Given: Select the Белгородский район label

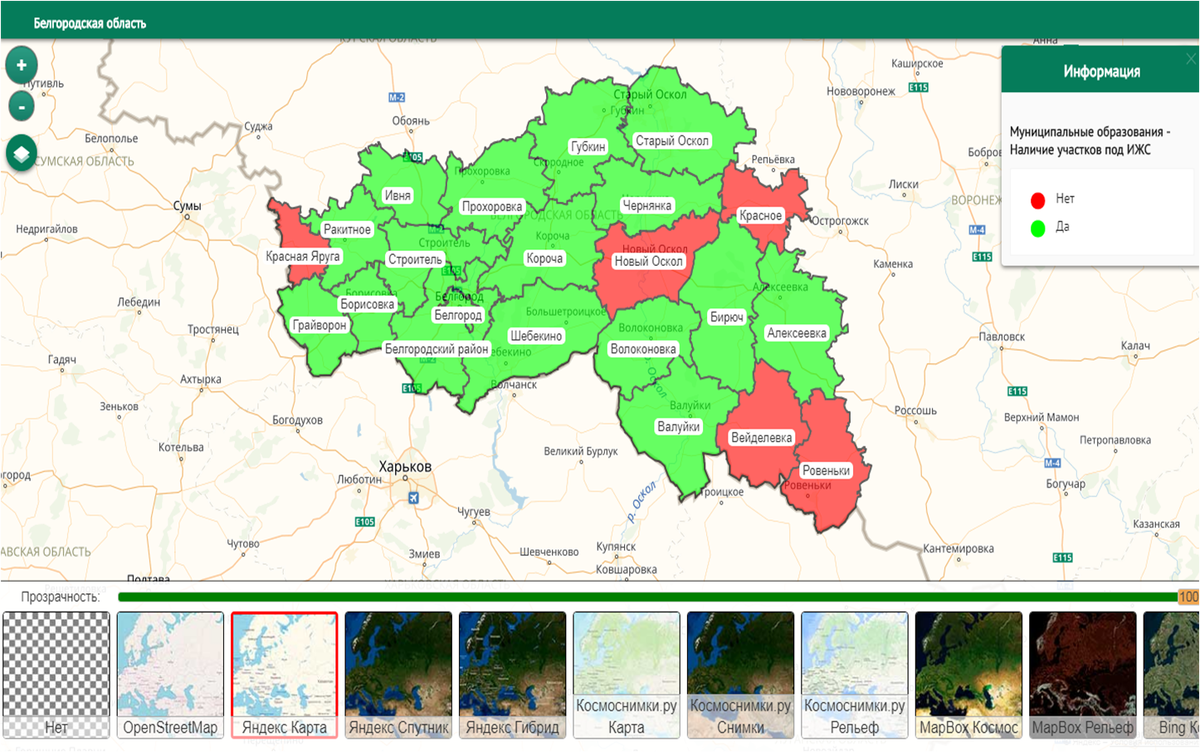Looking at the screenshot, I should [437, 350].
